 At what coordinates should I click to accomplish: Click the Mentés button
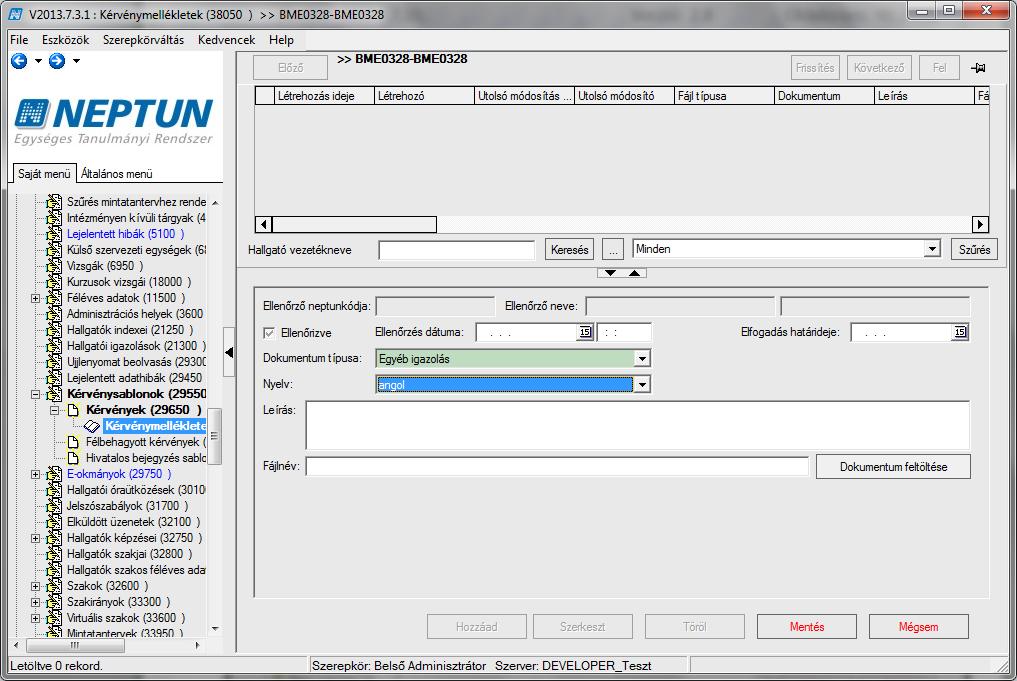(x=807, y=627)
